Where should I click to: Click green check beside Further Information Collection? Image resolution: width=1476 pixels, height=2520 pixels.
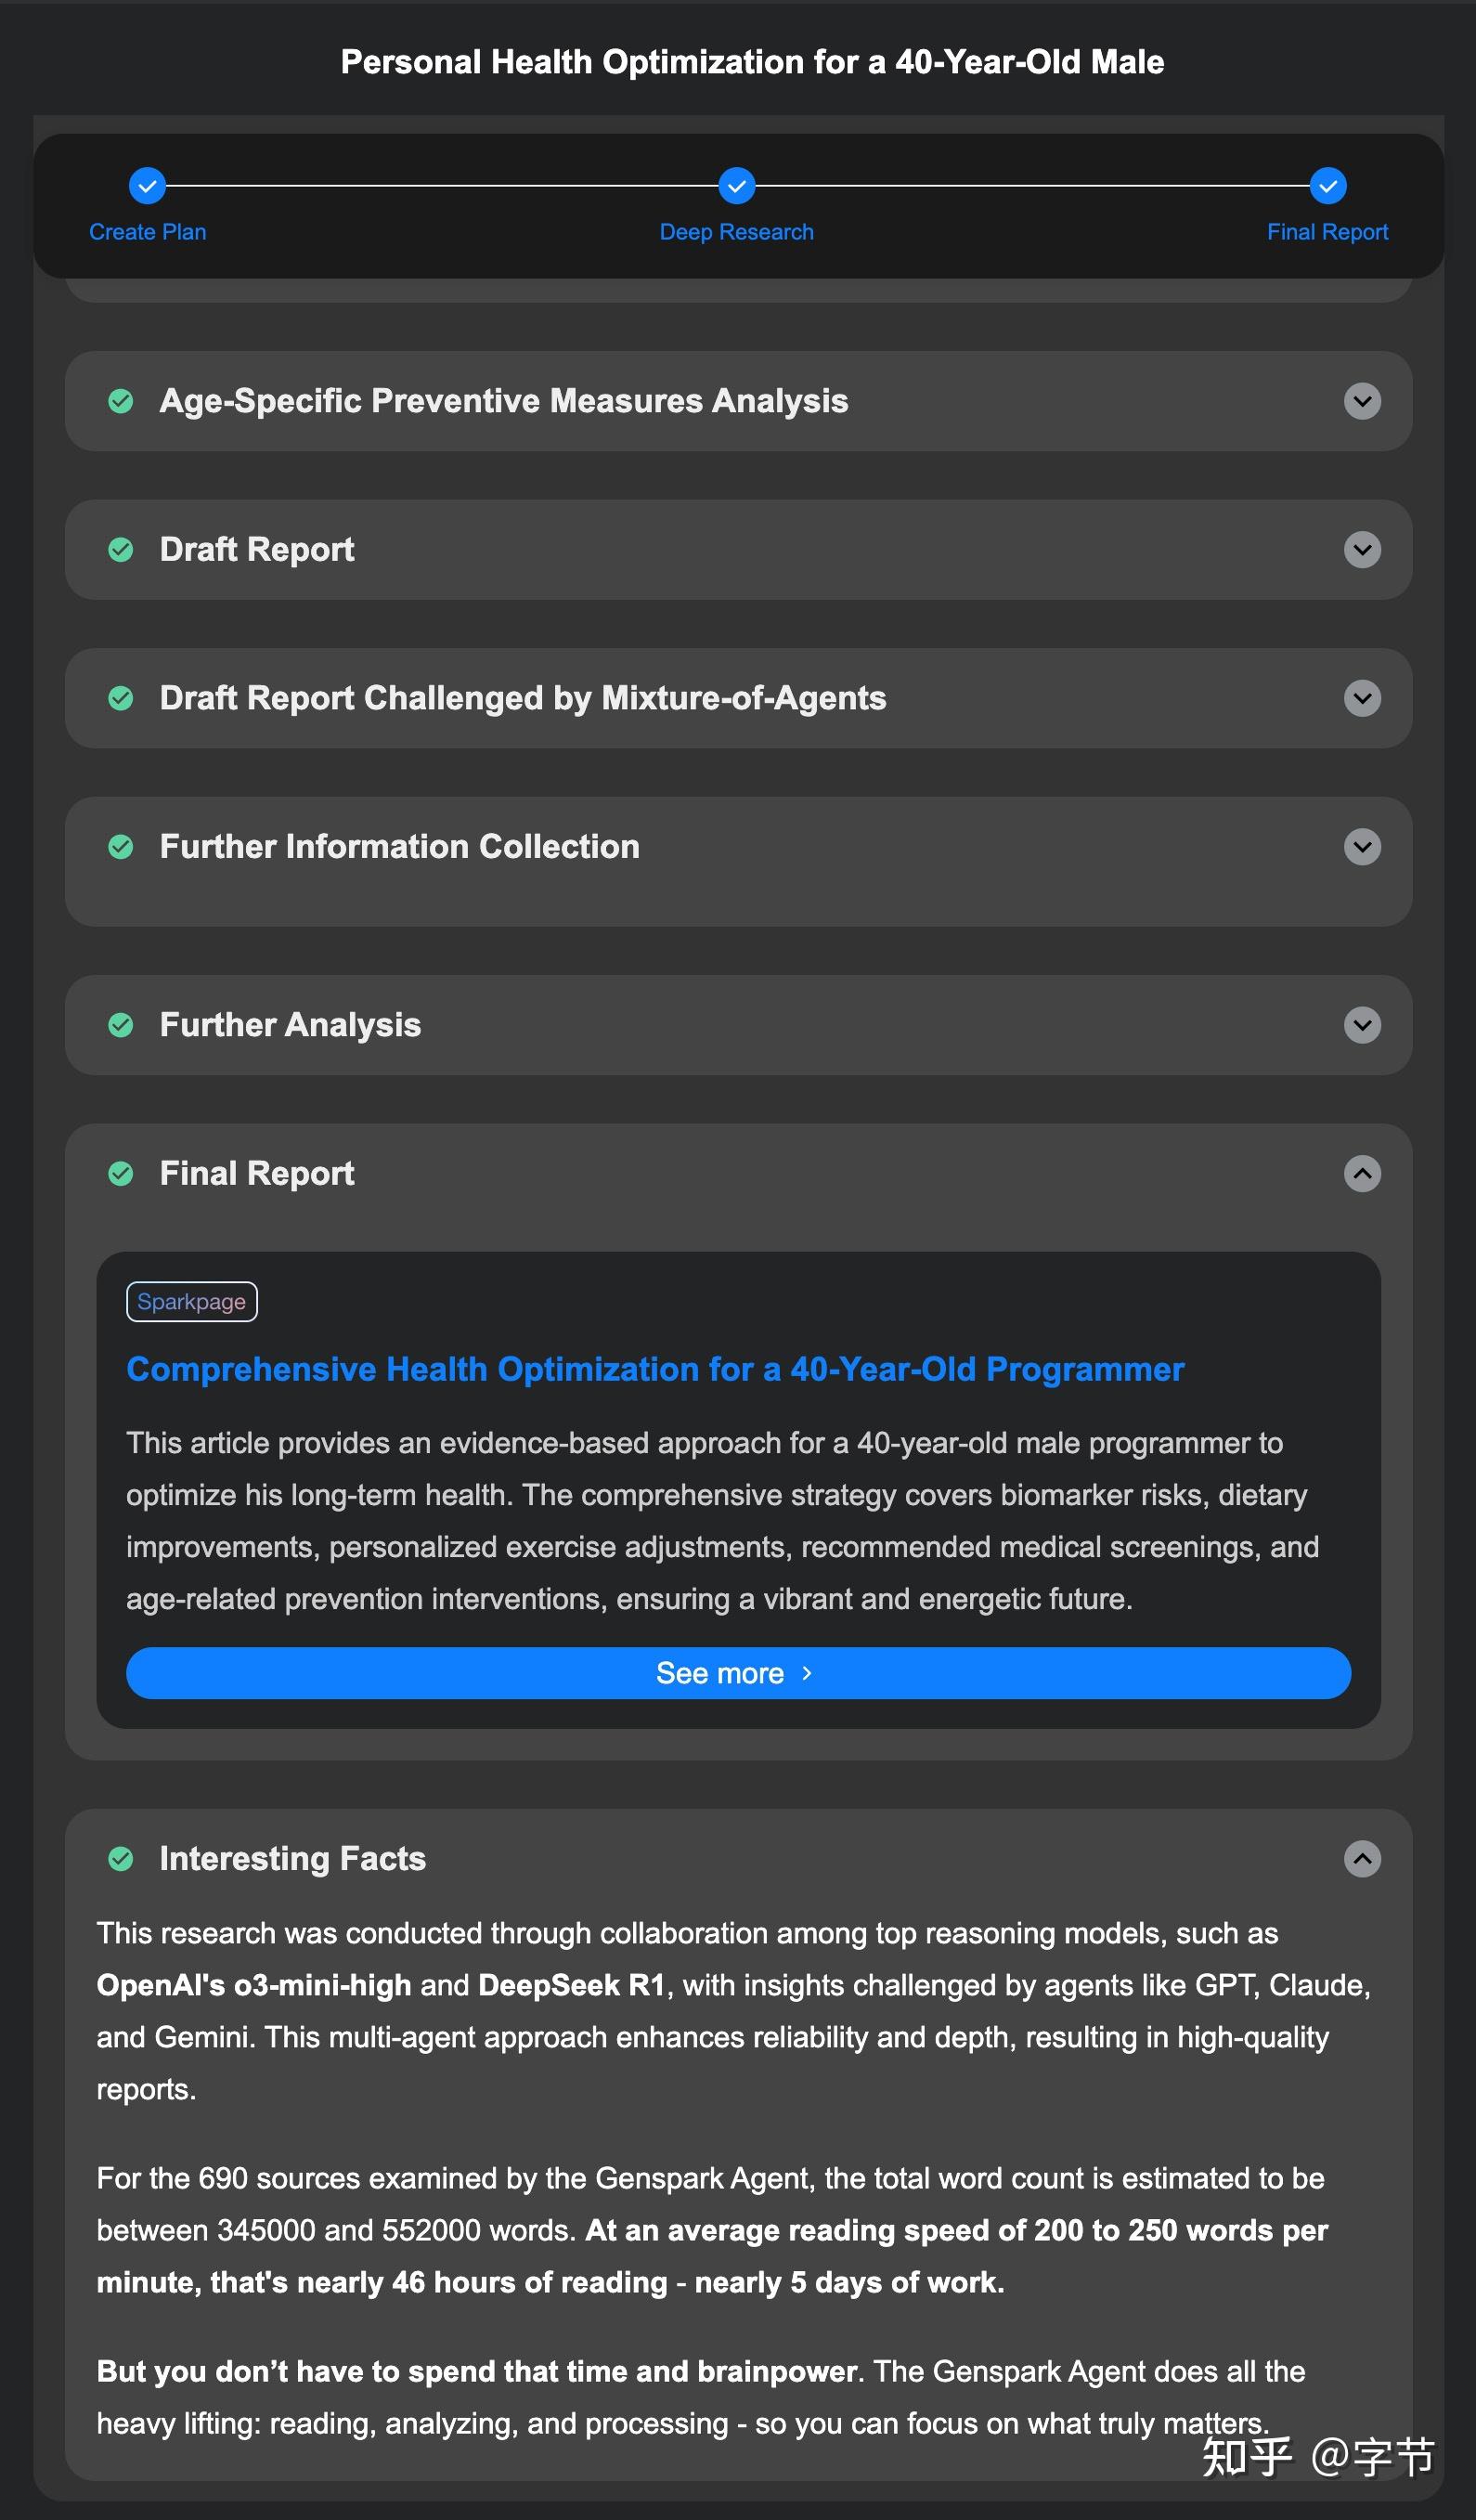click(x=121, y=847)
